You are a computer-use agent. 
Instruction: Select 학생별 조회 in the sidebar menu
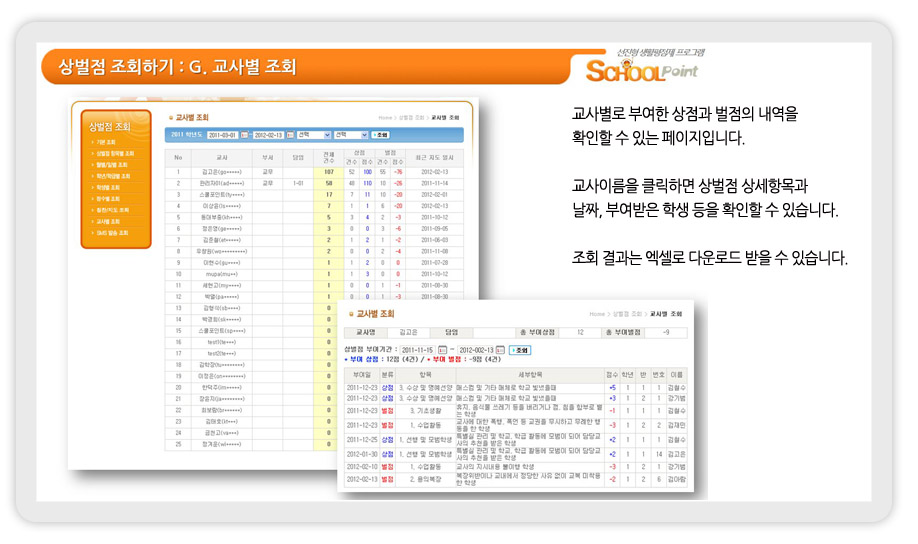(107, 187)
